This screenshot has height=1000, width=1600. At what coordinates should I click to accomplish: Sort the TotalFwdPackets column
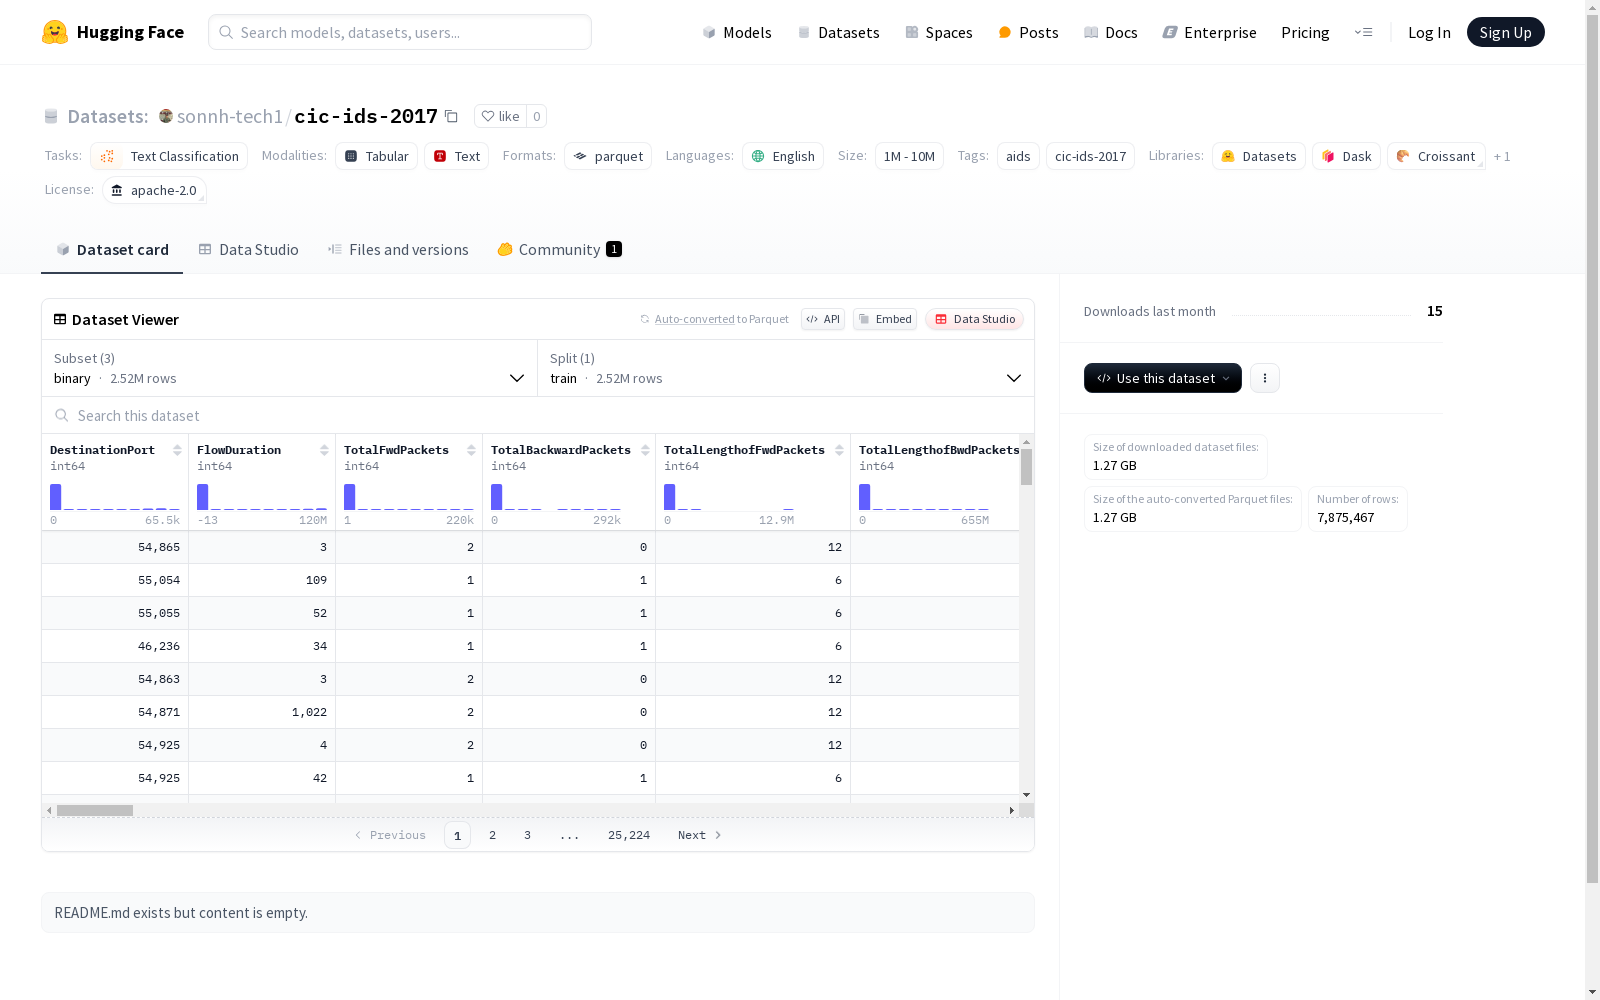pyautogui.click(x=471, y=450)
